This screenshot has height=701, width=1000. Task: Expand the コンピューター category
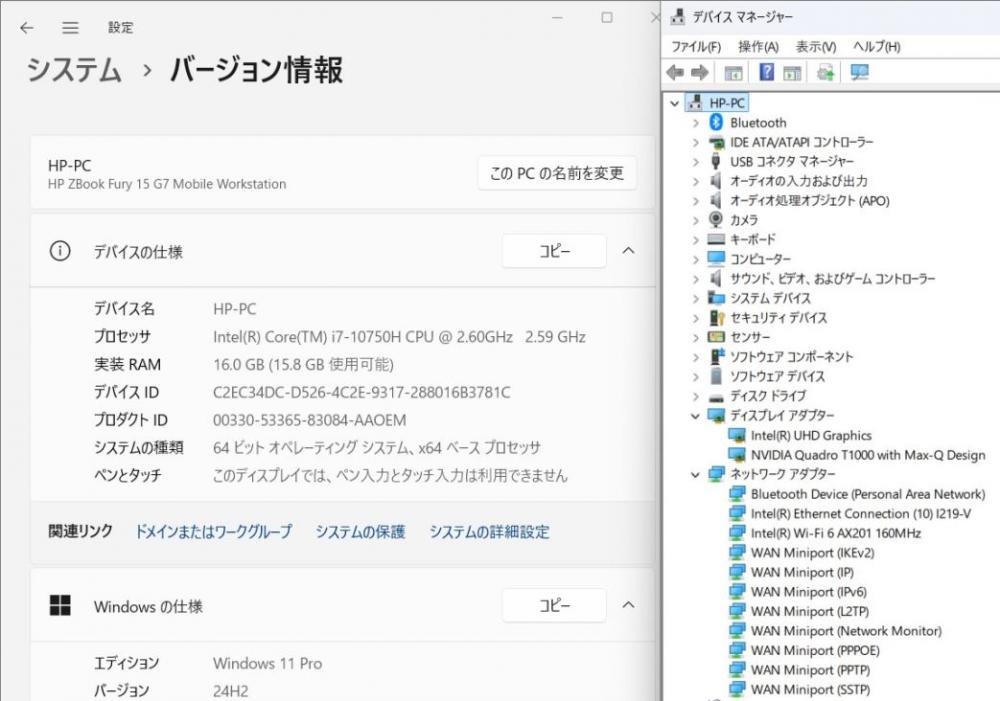coord(696,260)
